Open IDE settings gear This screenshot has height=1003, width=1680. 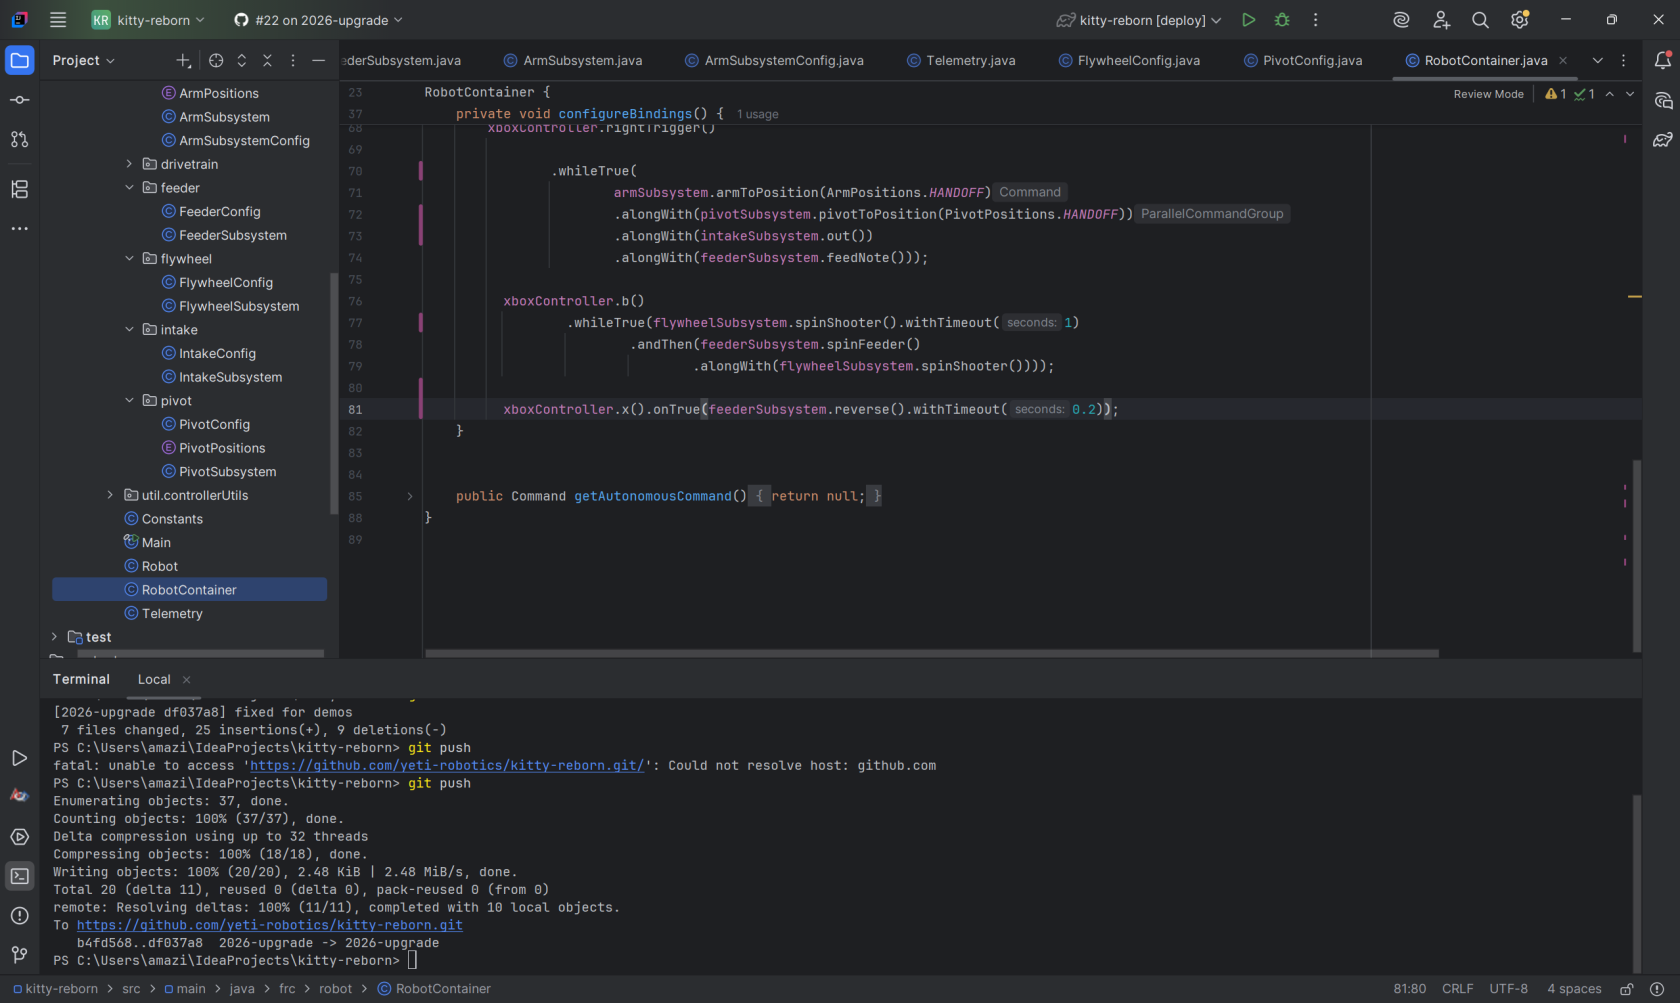click(1520, 20)
